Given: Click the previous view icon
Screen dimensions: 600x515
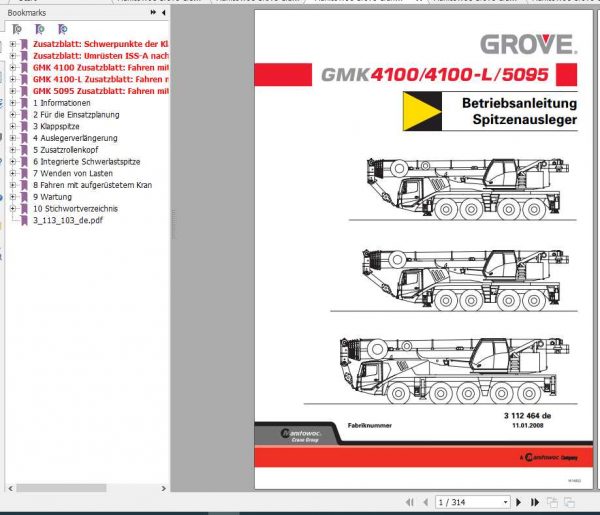Looking at the screenshot, I should (552, 502).
